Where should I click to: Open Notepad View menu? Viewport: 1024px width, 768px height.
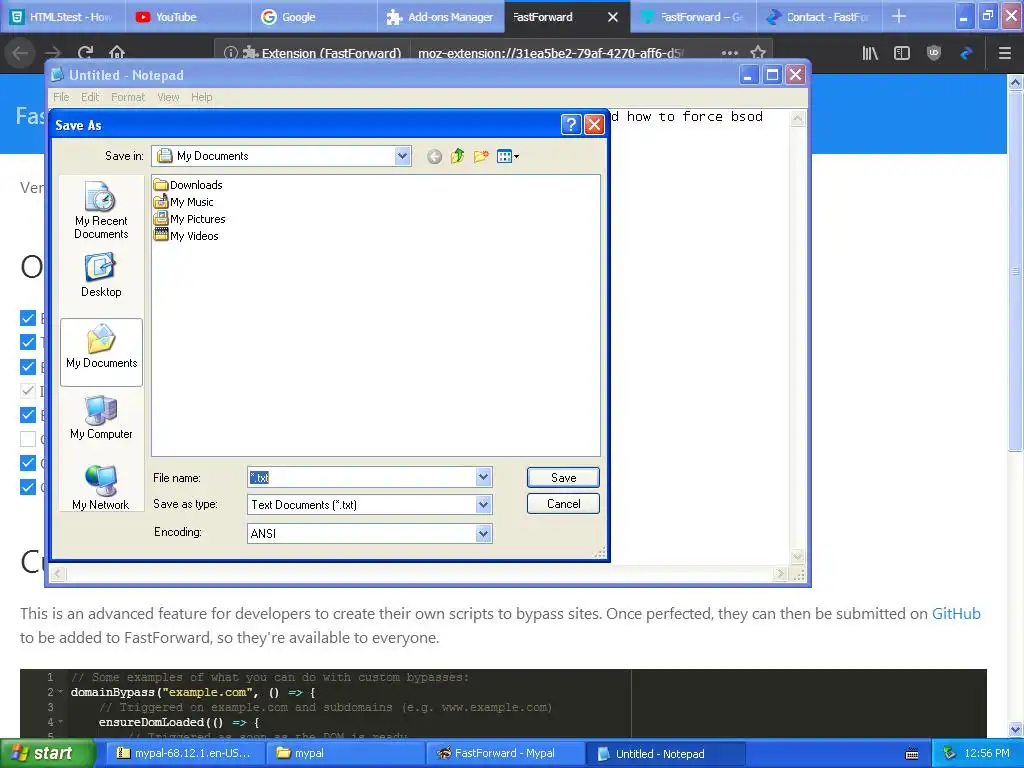point(168,97)
